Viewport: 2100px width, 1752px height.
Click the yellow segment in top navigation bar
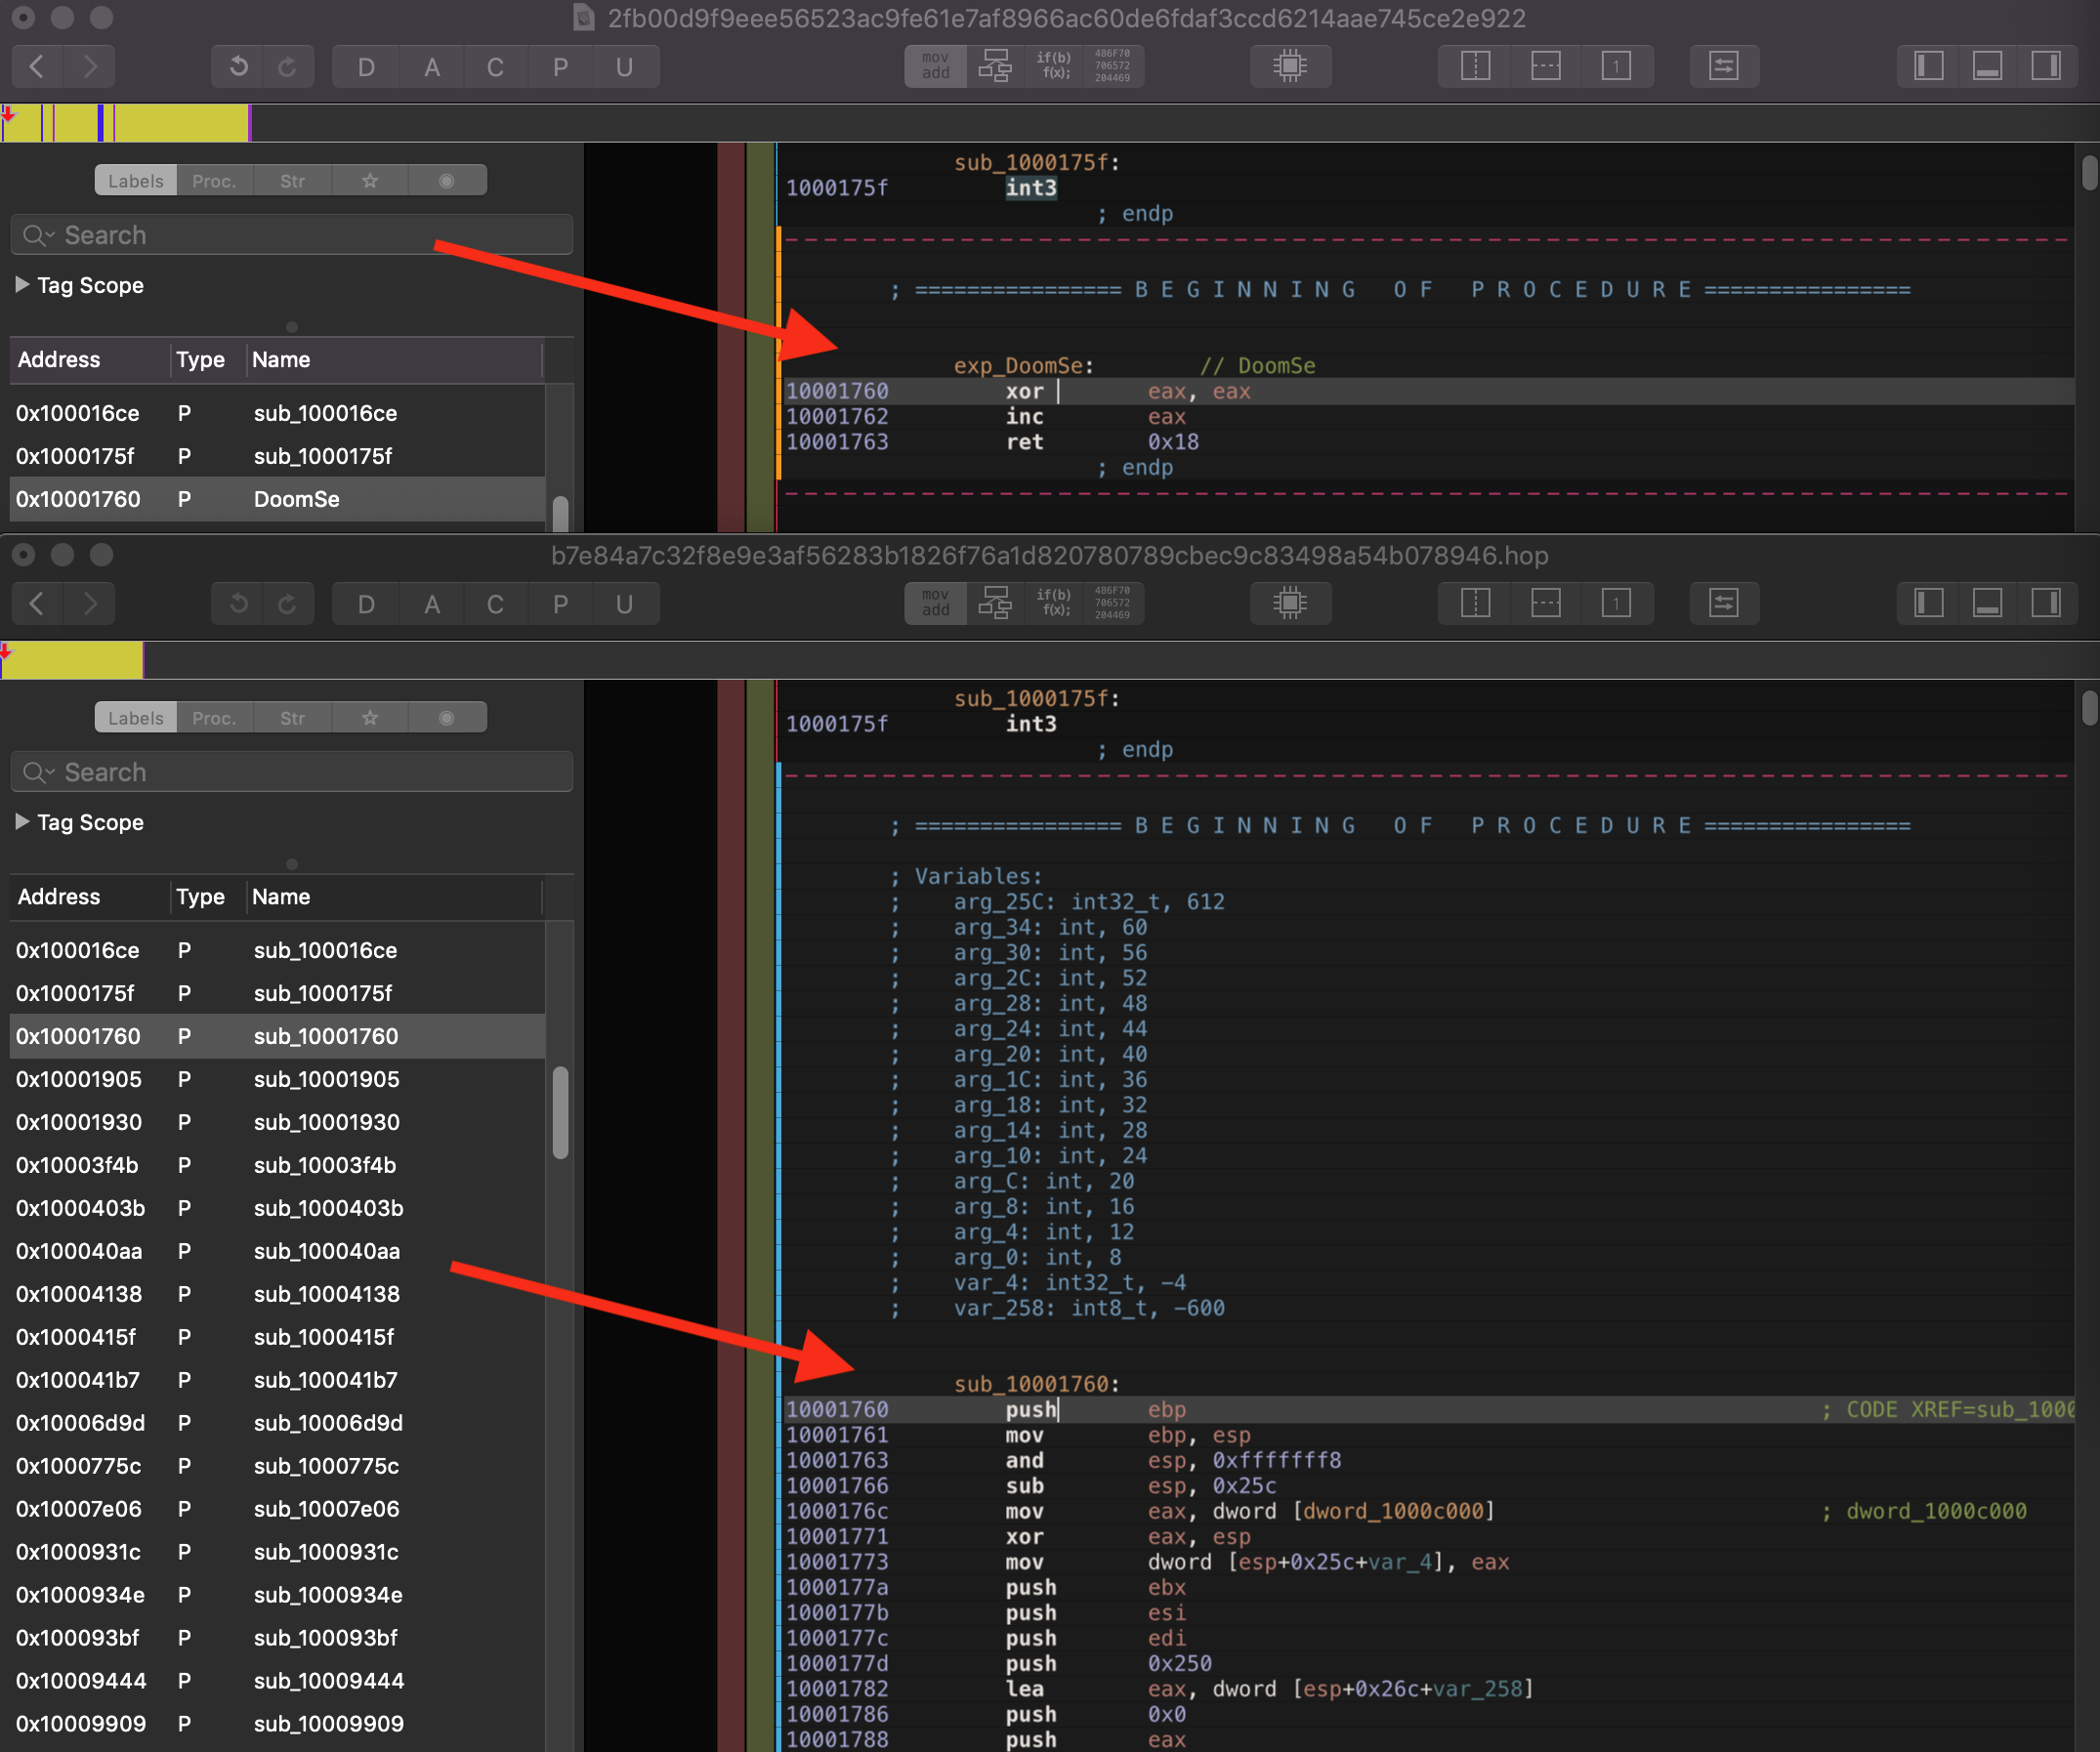click(x=180, y=123)
